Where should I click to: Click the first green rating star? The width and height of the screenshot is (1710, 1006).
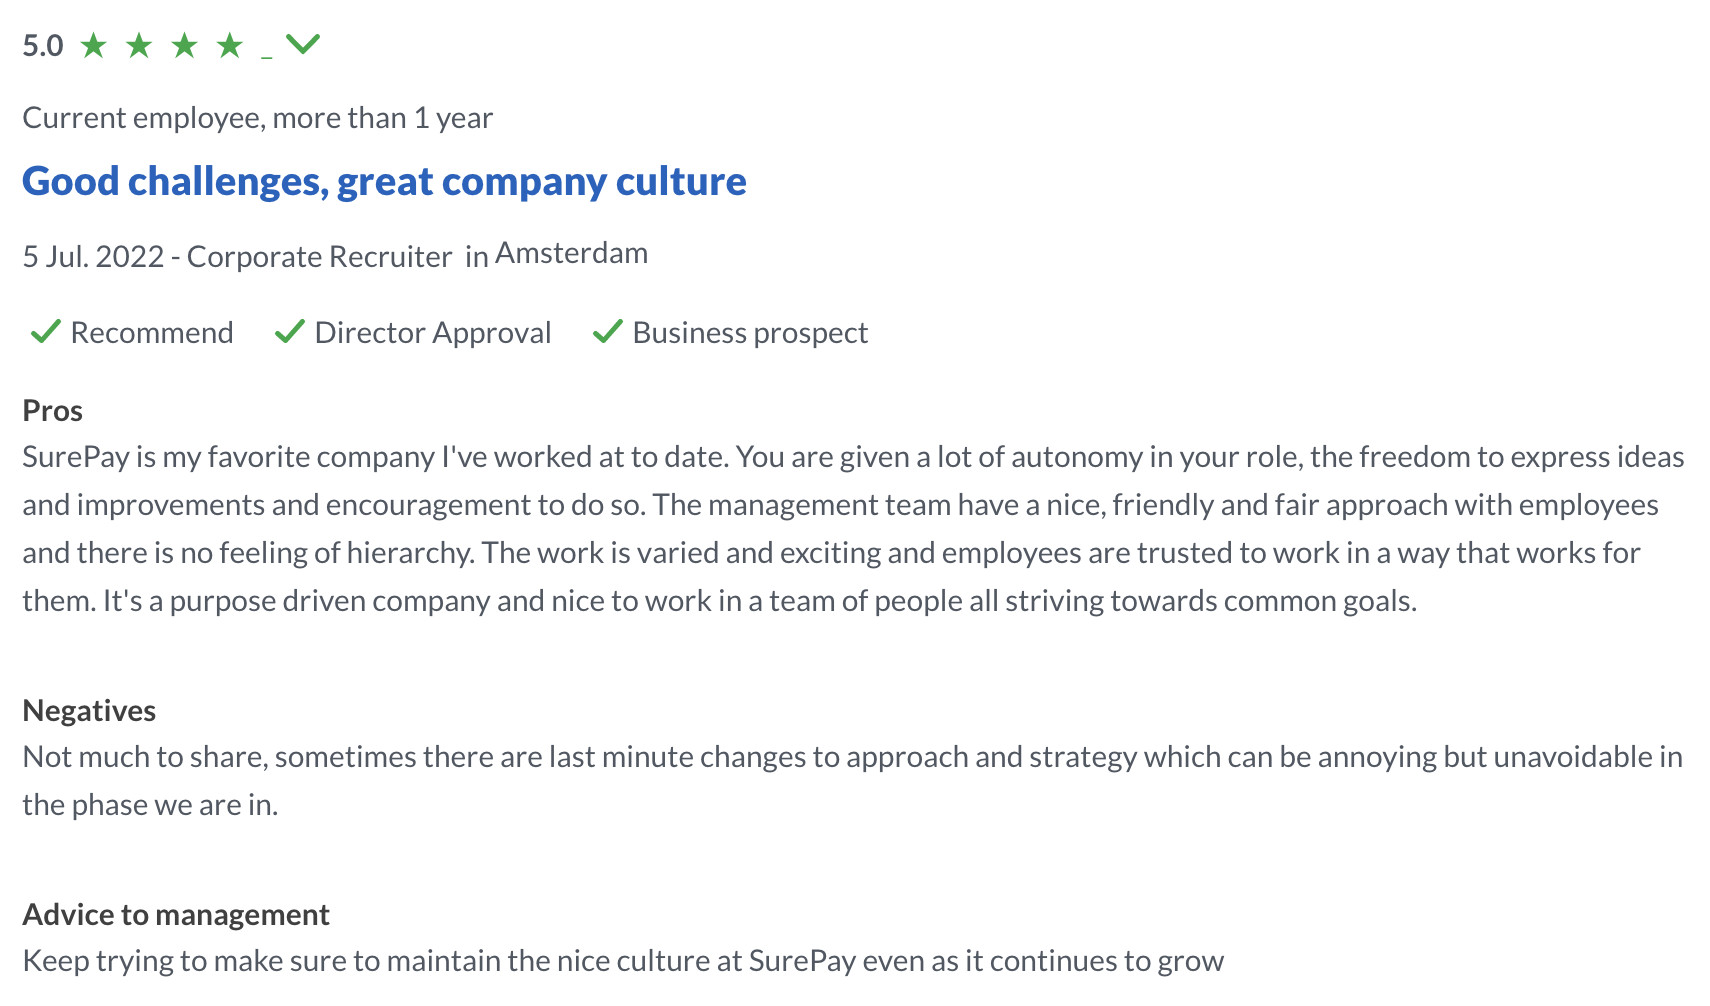[x=93, y=45]
